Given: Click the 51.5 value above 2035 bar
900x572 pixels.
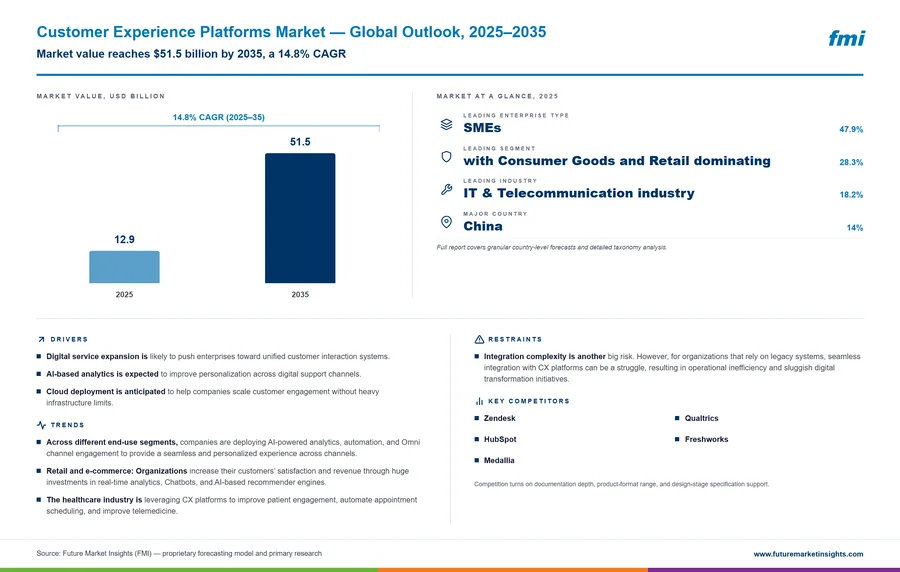Looking at the screenshot, I should [300, 142].
